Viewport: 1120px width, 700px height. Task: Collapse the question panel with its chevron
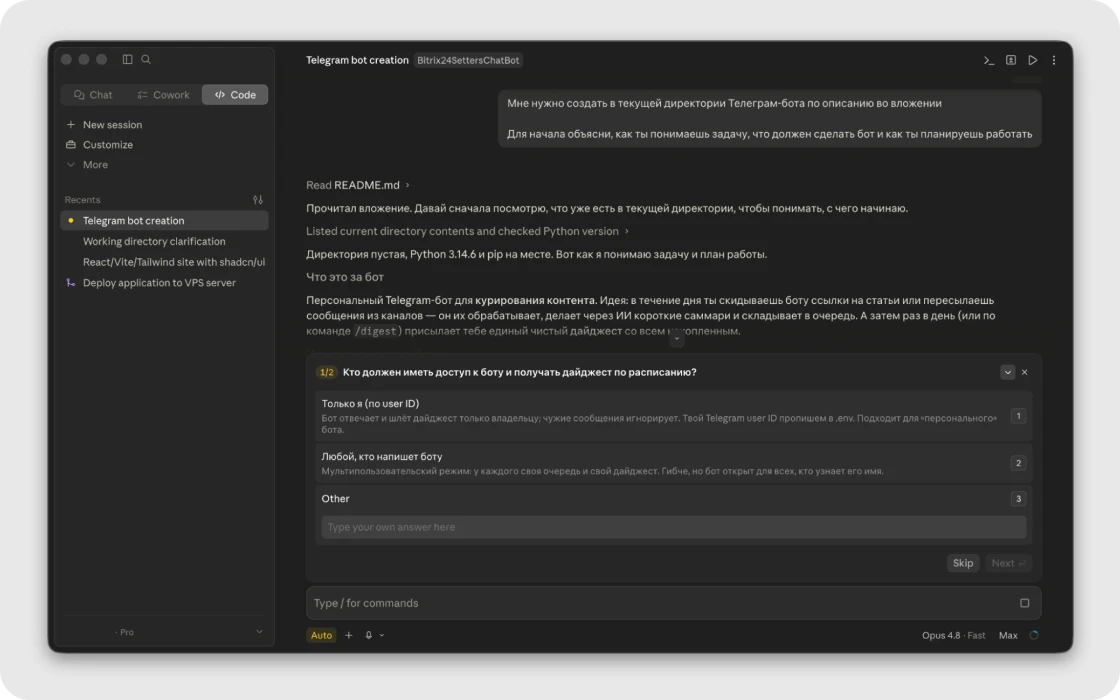pyautogui.click(x=1007, y=372)
